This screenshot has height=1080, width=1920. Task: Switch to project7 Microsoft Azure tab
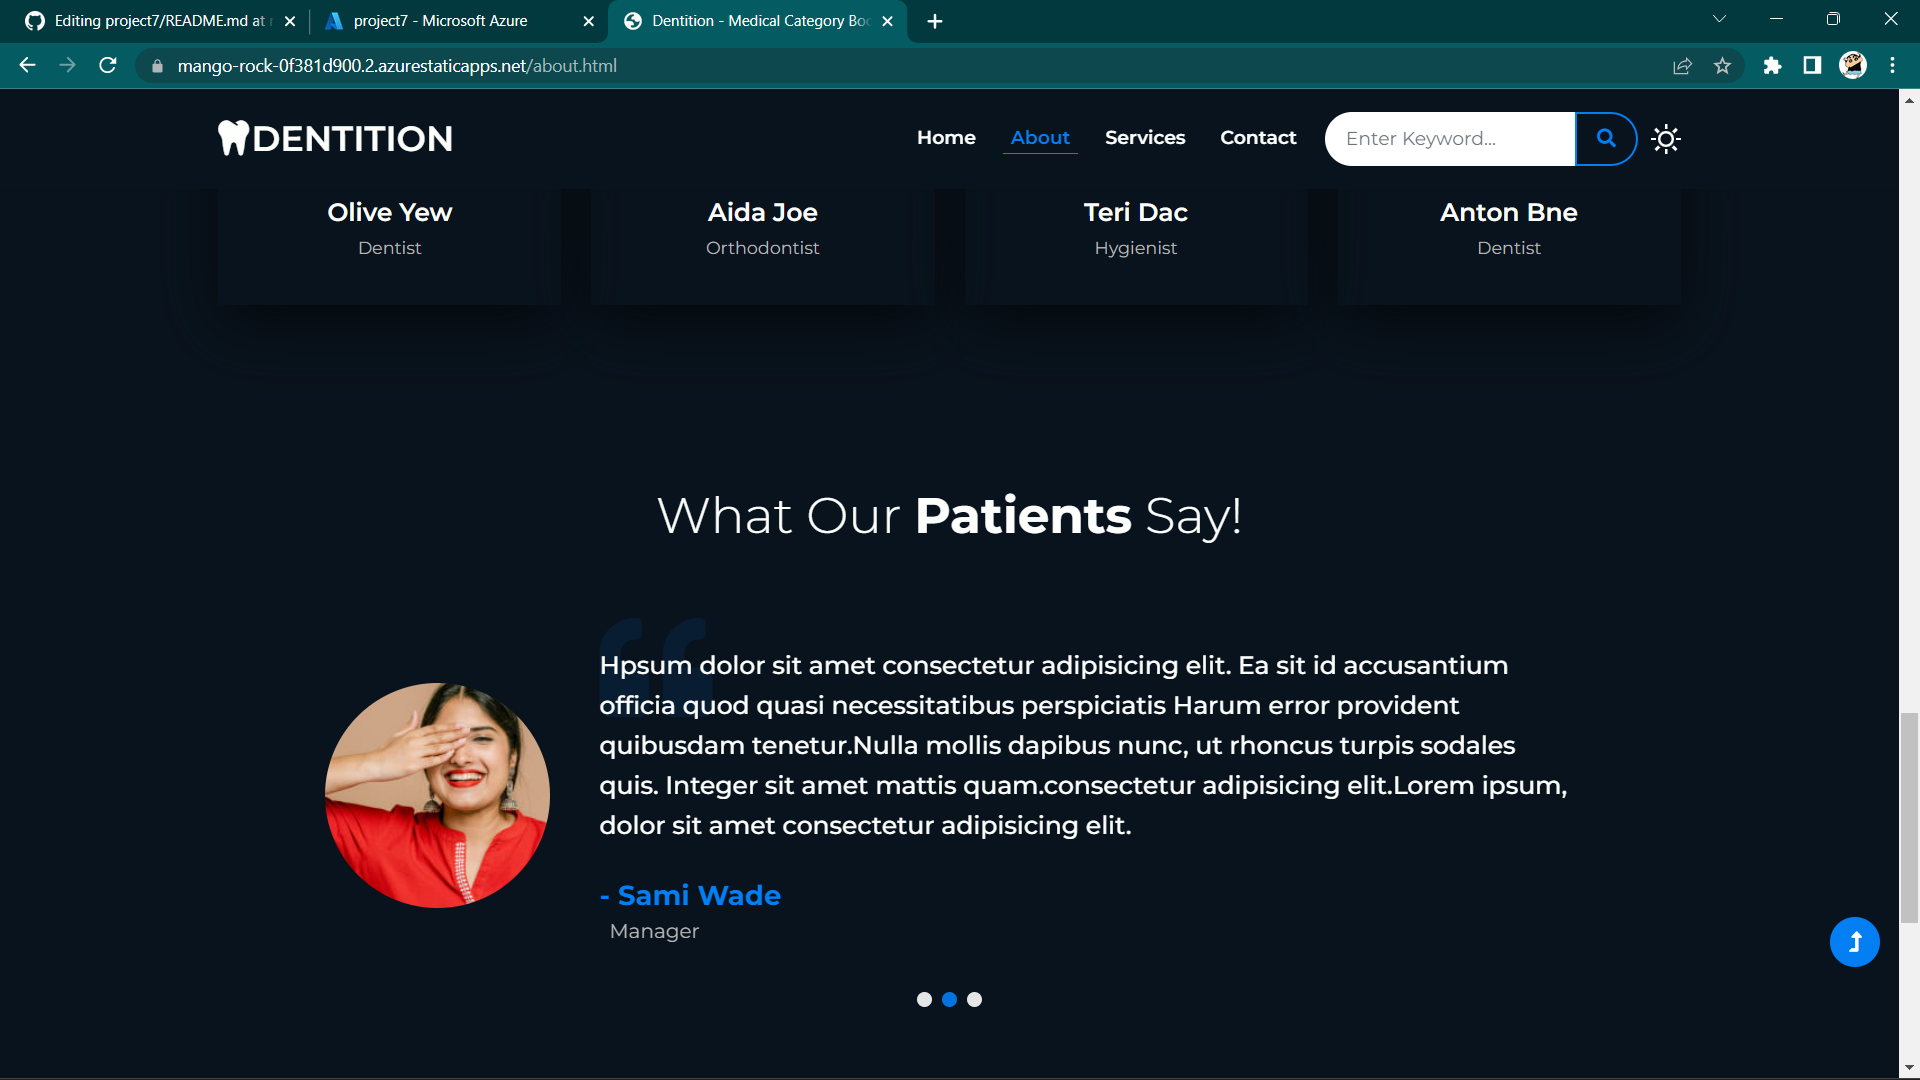click(x=440, y=21)
